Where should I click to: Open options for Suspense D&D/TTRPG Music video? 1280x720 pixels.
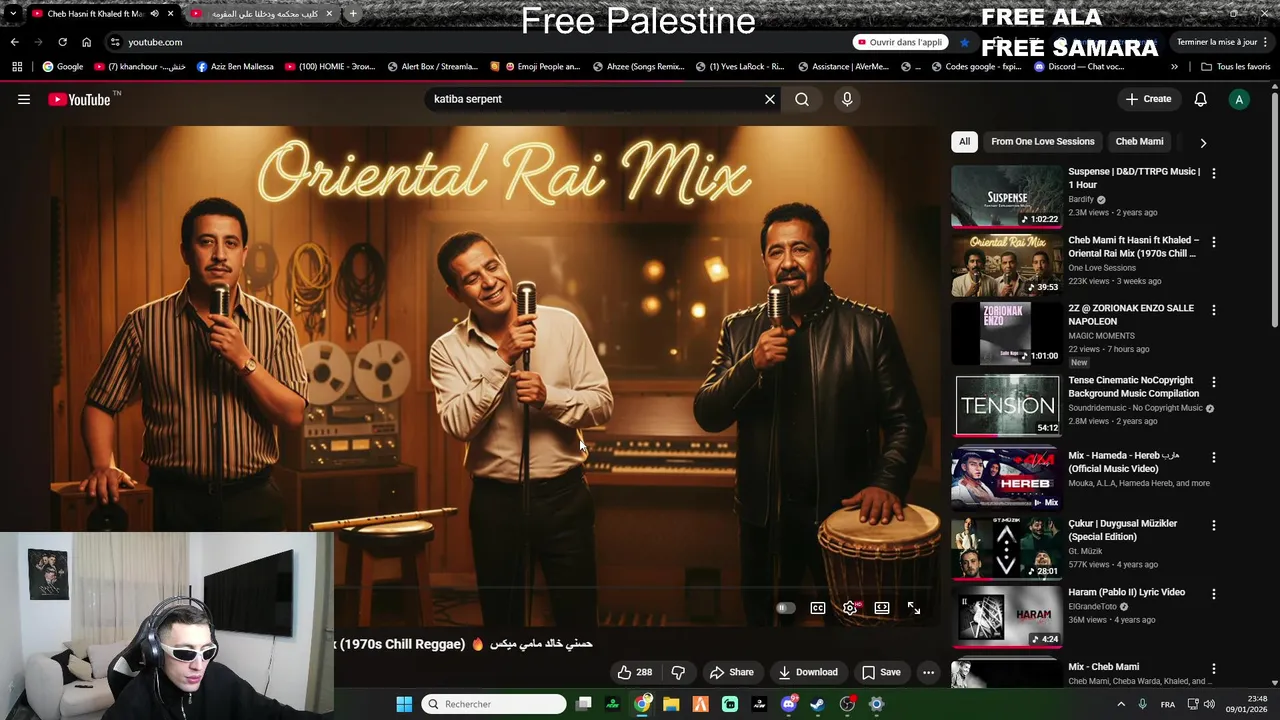pos(1214,173)
